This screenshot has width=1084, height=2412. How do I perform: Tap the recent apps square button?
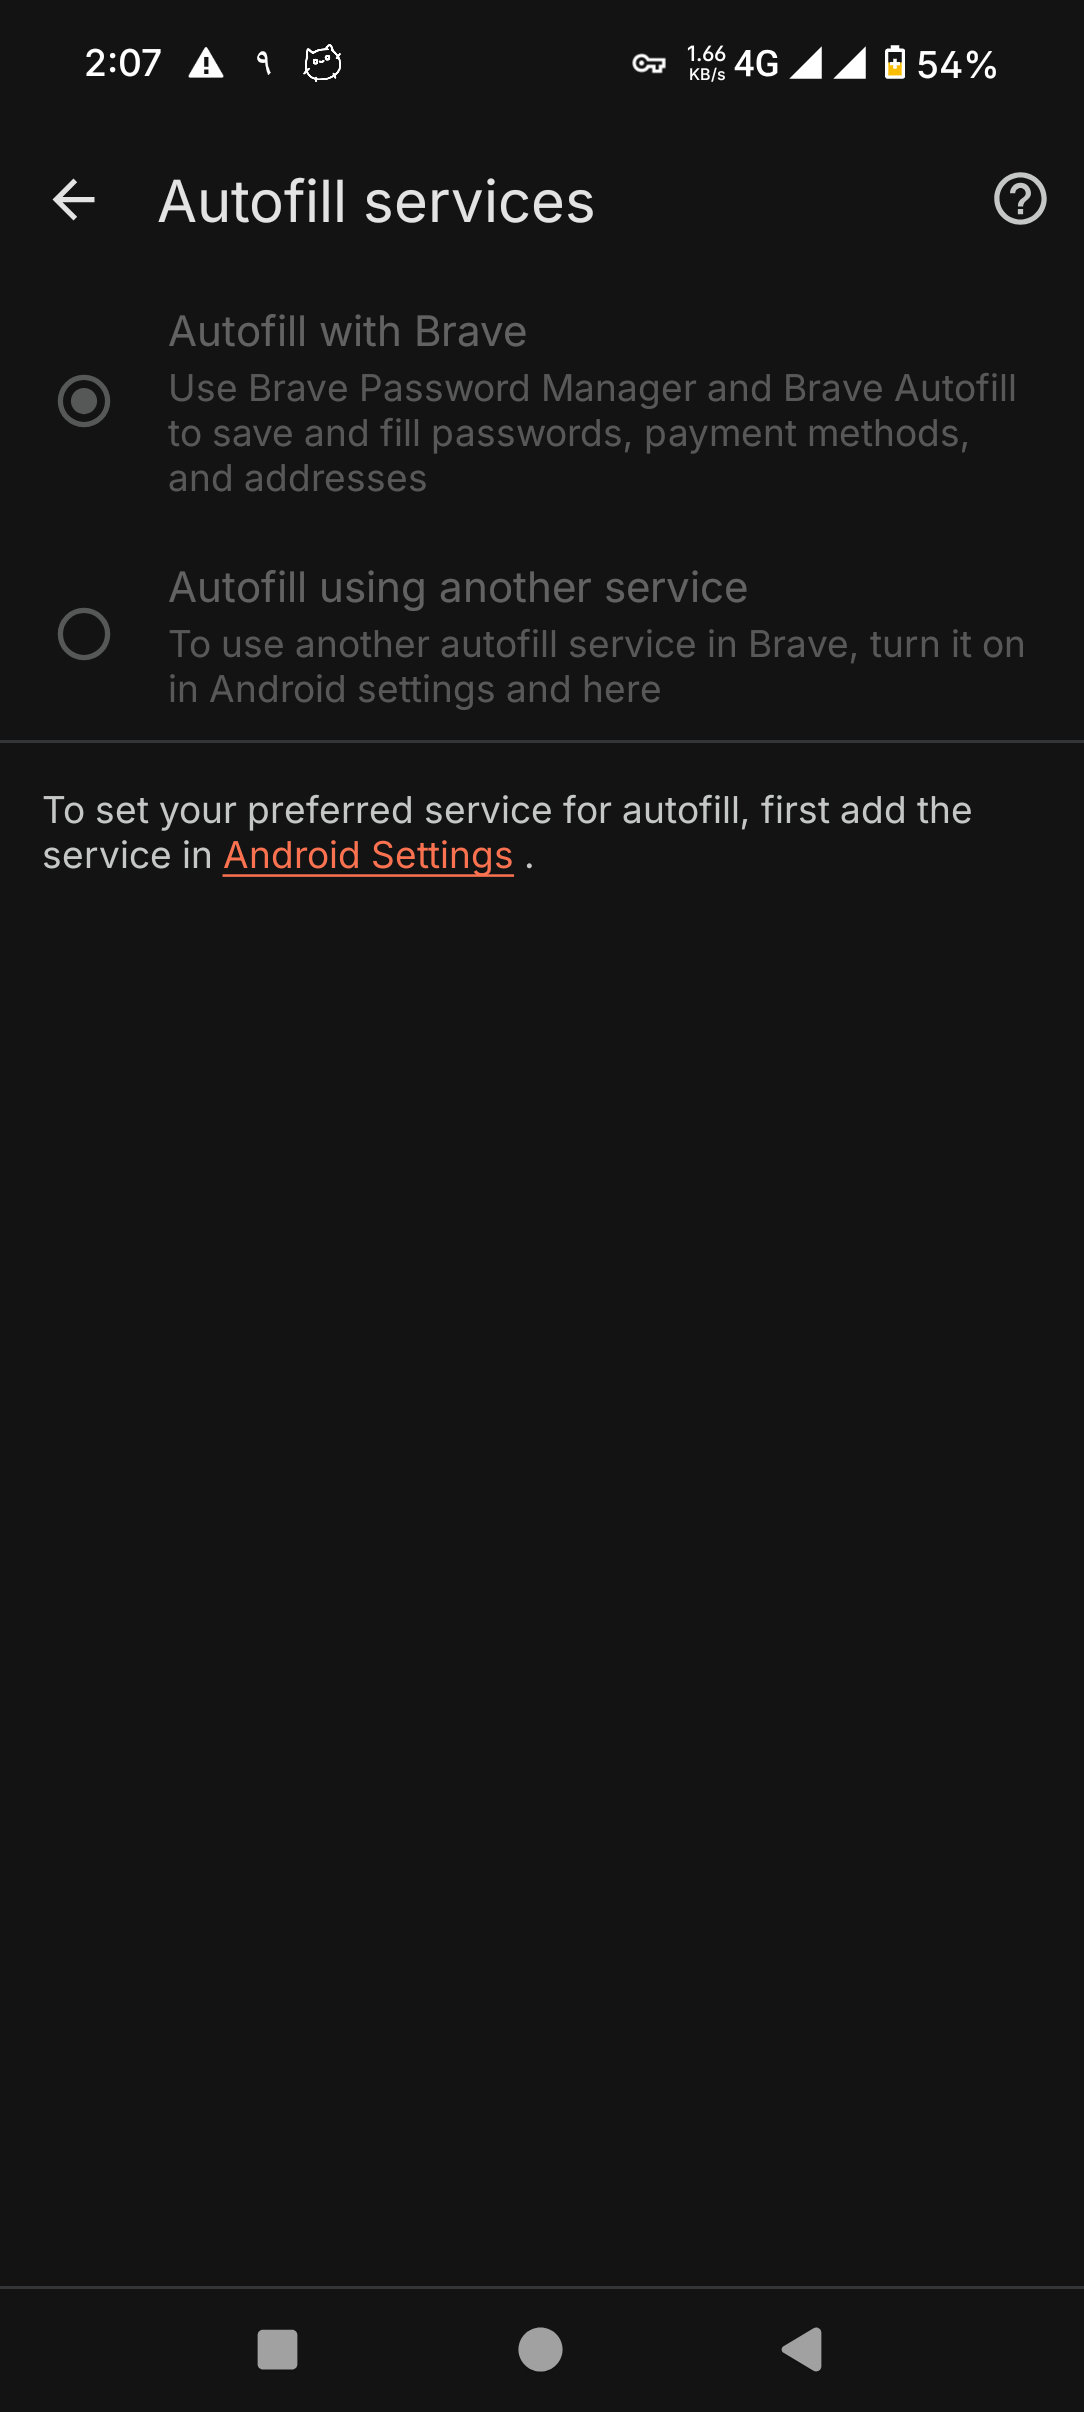tap(277, 2349)
